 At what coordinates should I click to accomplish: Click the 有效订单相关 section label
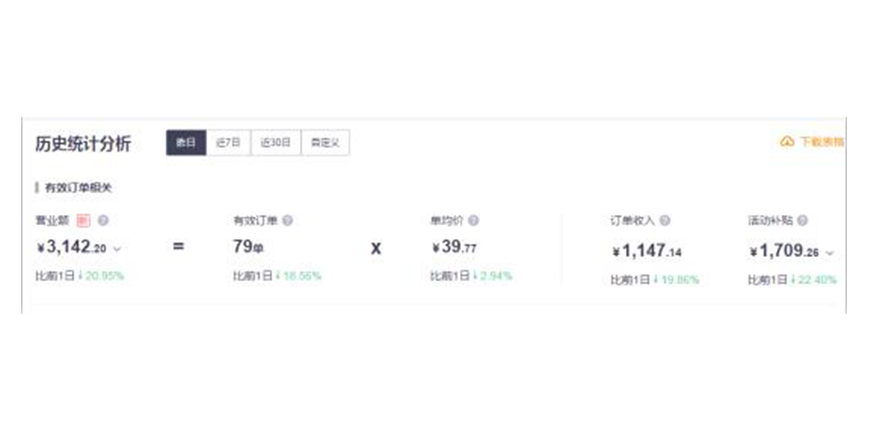(78, 188)
